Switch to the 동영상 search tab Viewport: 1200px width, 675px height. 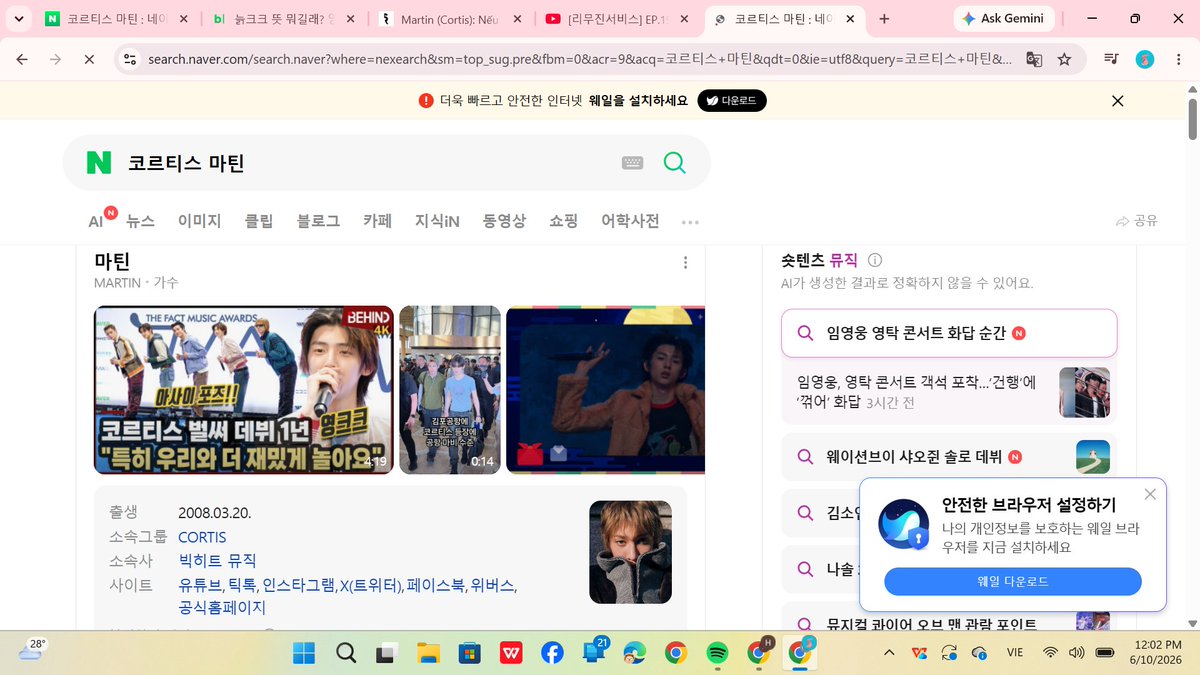point(504,221)
